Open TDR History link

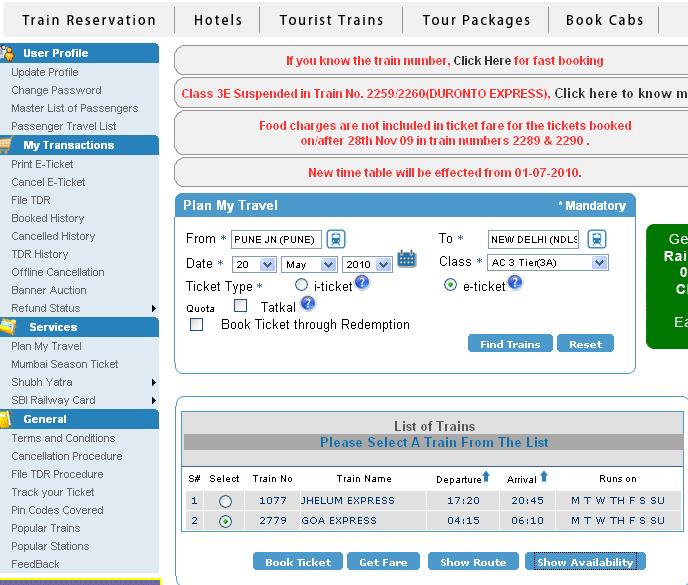pyautogui.click(x=40, y=254)
